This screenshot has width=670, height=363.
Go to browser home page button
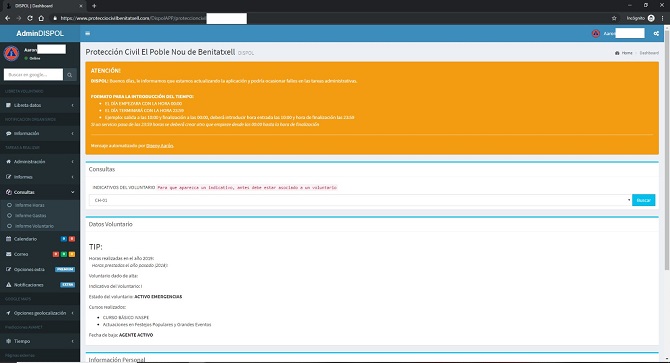tap(41, 18)
